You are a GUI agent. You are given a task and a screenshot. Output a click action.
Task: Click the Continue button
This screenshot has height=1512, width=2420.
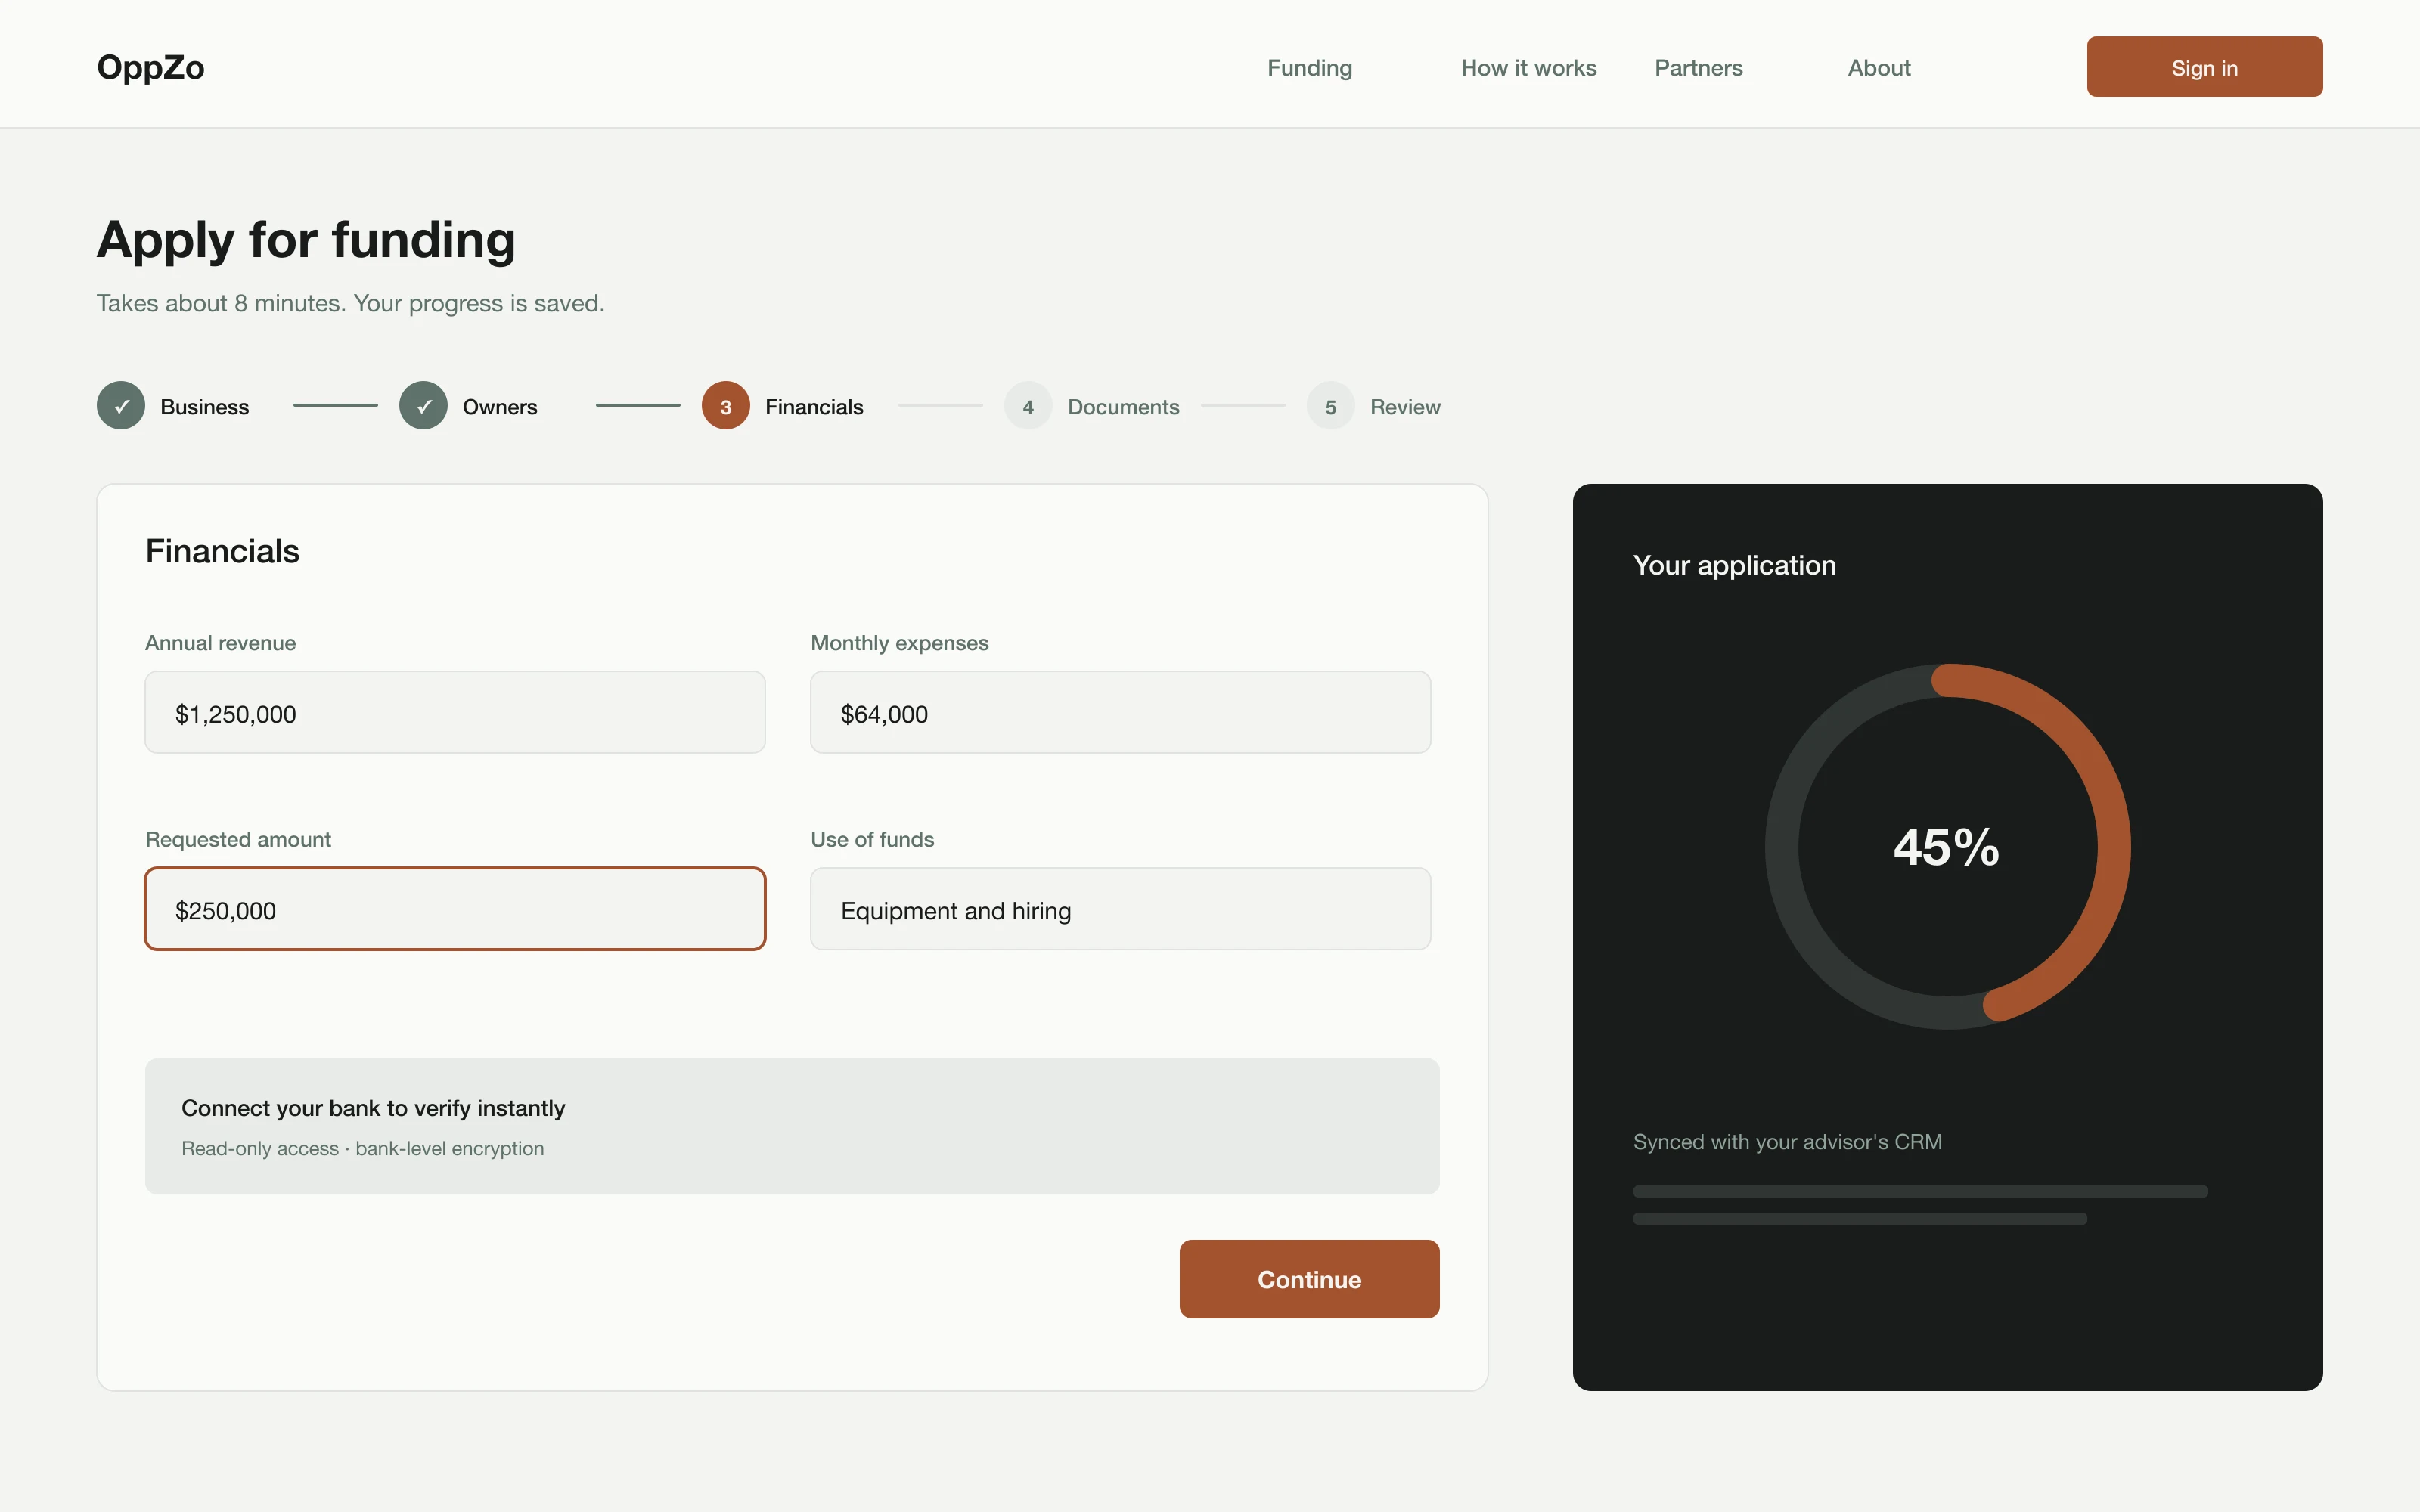pyautogui.click(x=1309, y=1279)
